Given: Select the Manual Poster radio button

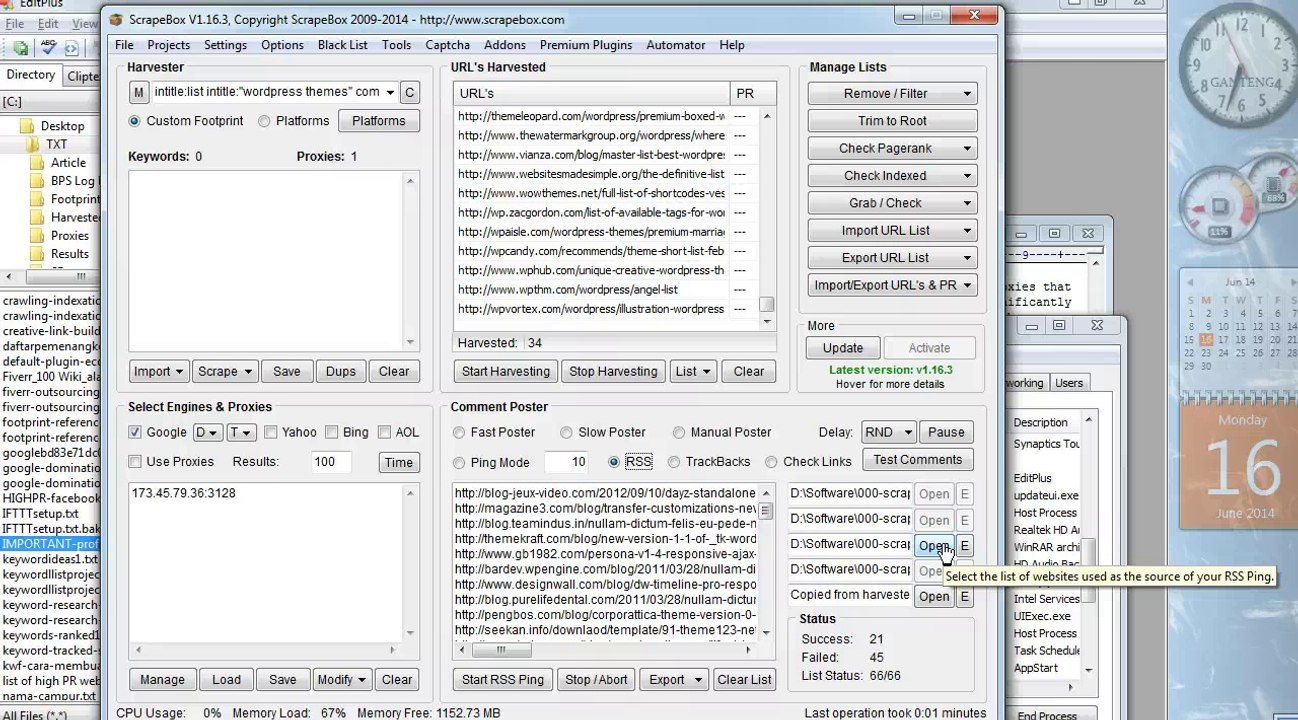Looking at the screenshot, I should (679, 432).
